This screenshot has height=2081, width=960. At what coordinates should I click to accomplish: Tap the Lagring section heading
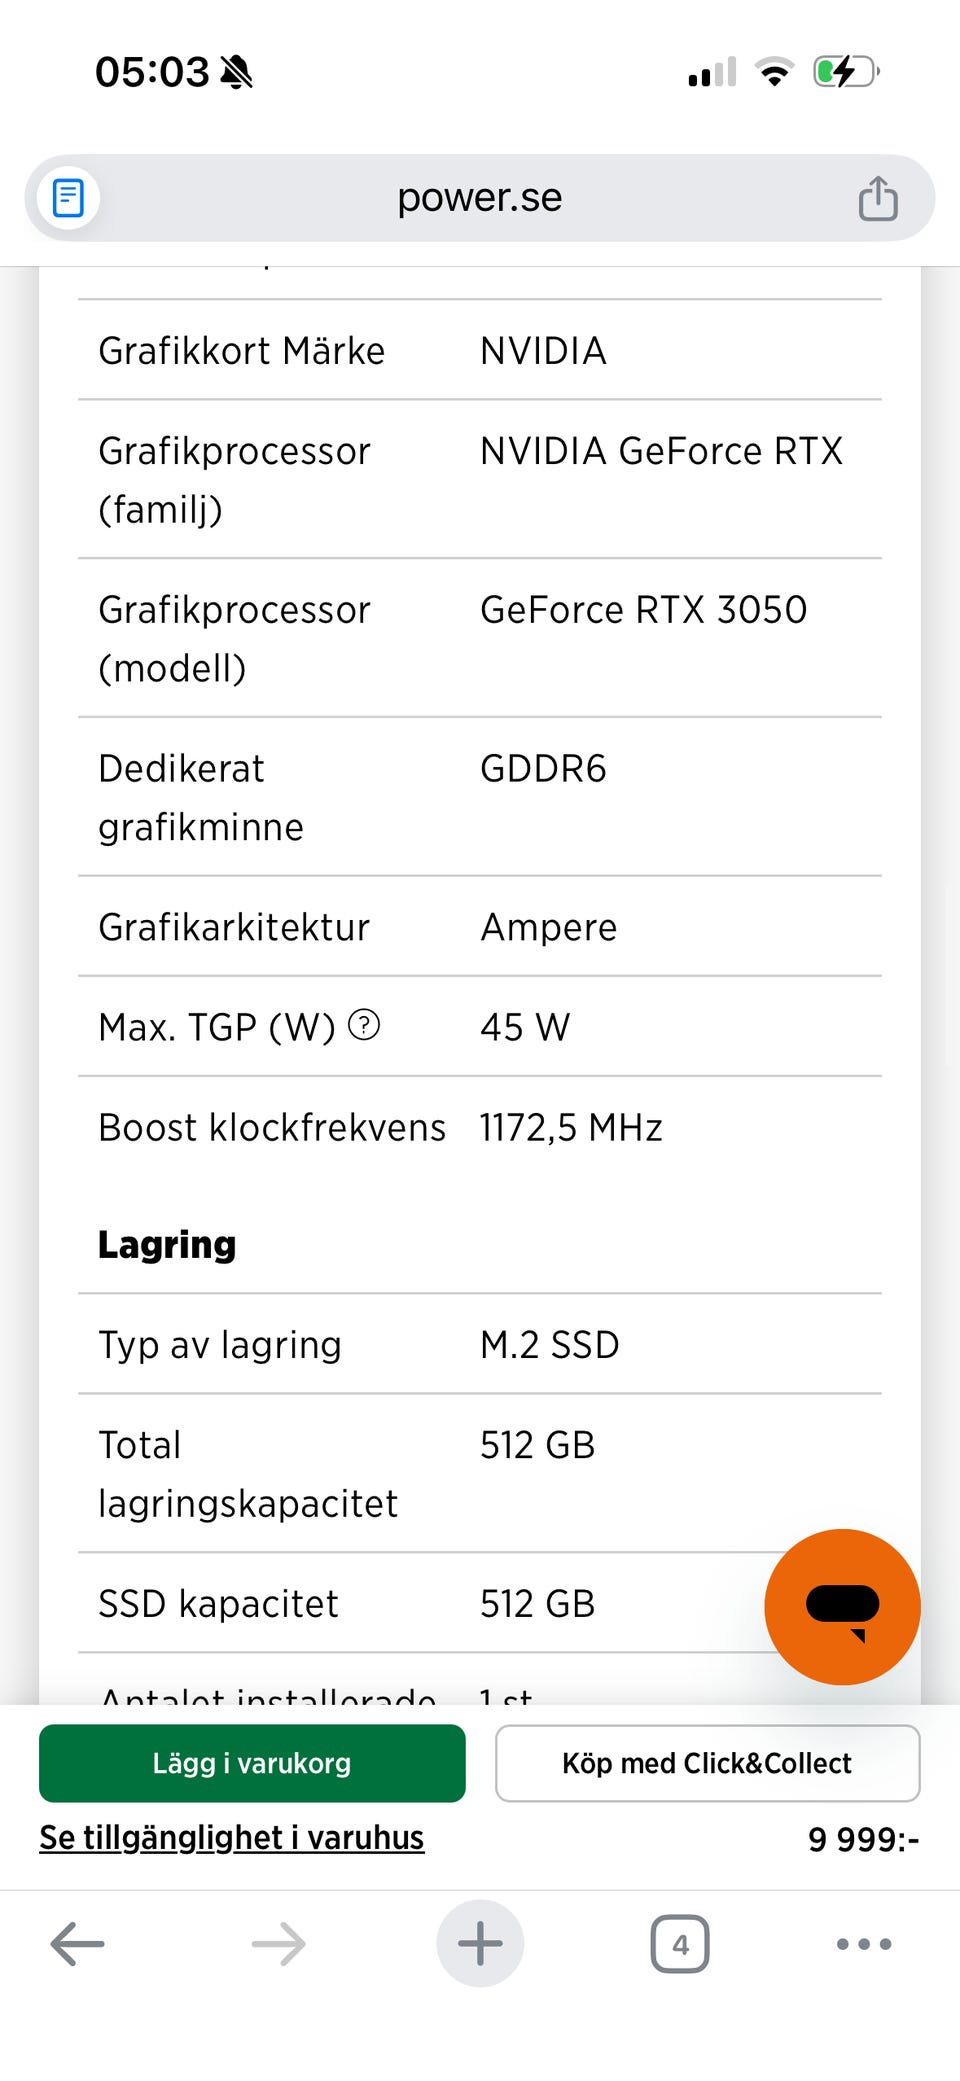(167, 1245)
